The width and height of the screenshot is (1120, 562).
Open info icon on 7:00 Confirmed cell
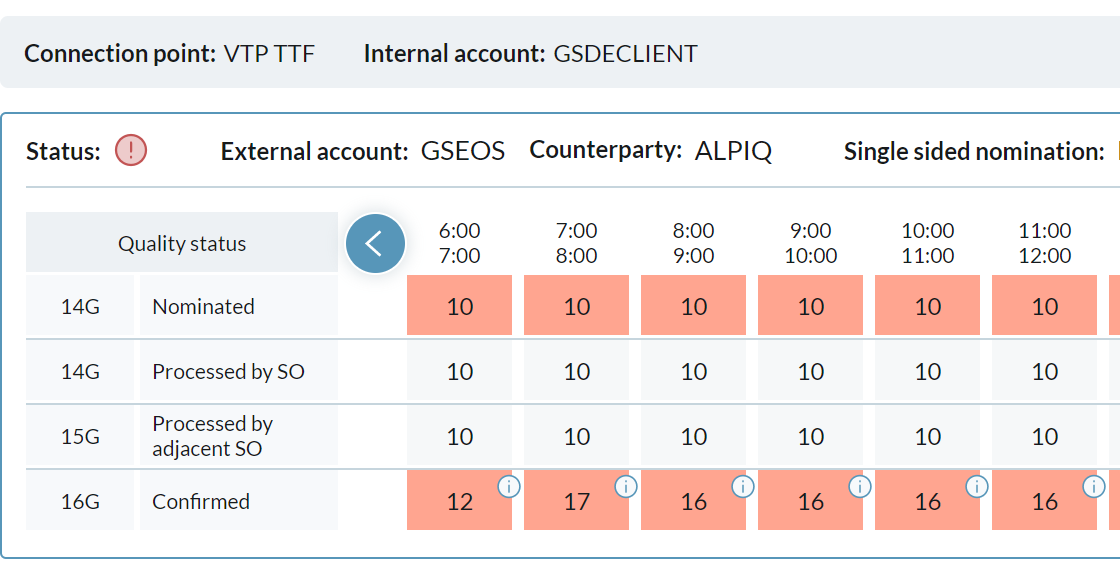(626, 486)
